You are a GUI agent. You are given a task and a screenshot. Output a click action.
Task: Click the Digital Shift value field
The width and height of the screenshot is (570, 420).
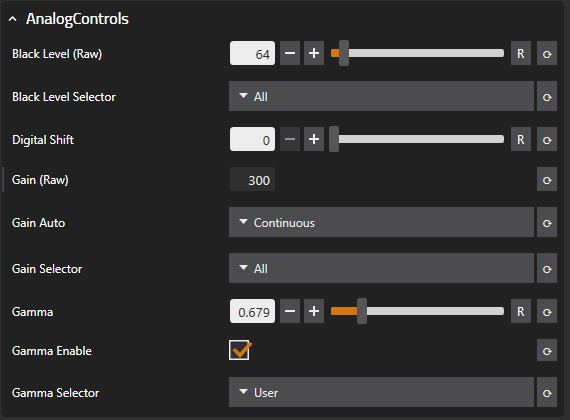coord(252,139)
